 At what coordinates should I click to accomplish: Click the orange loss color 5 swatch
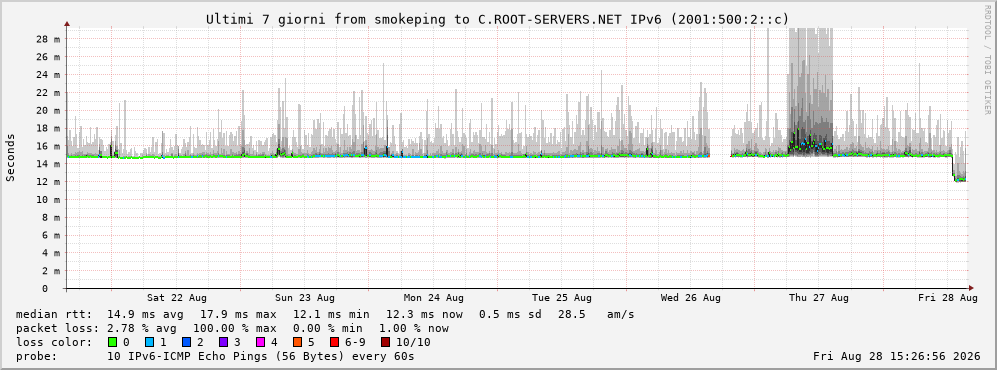pos(297,342)
